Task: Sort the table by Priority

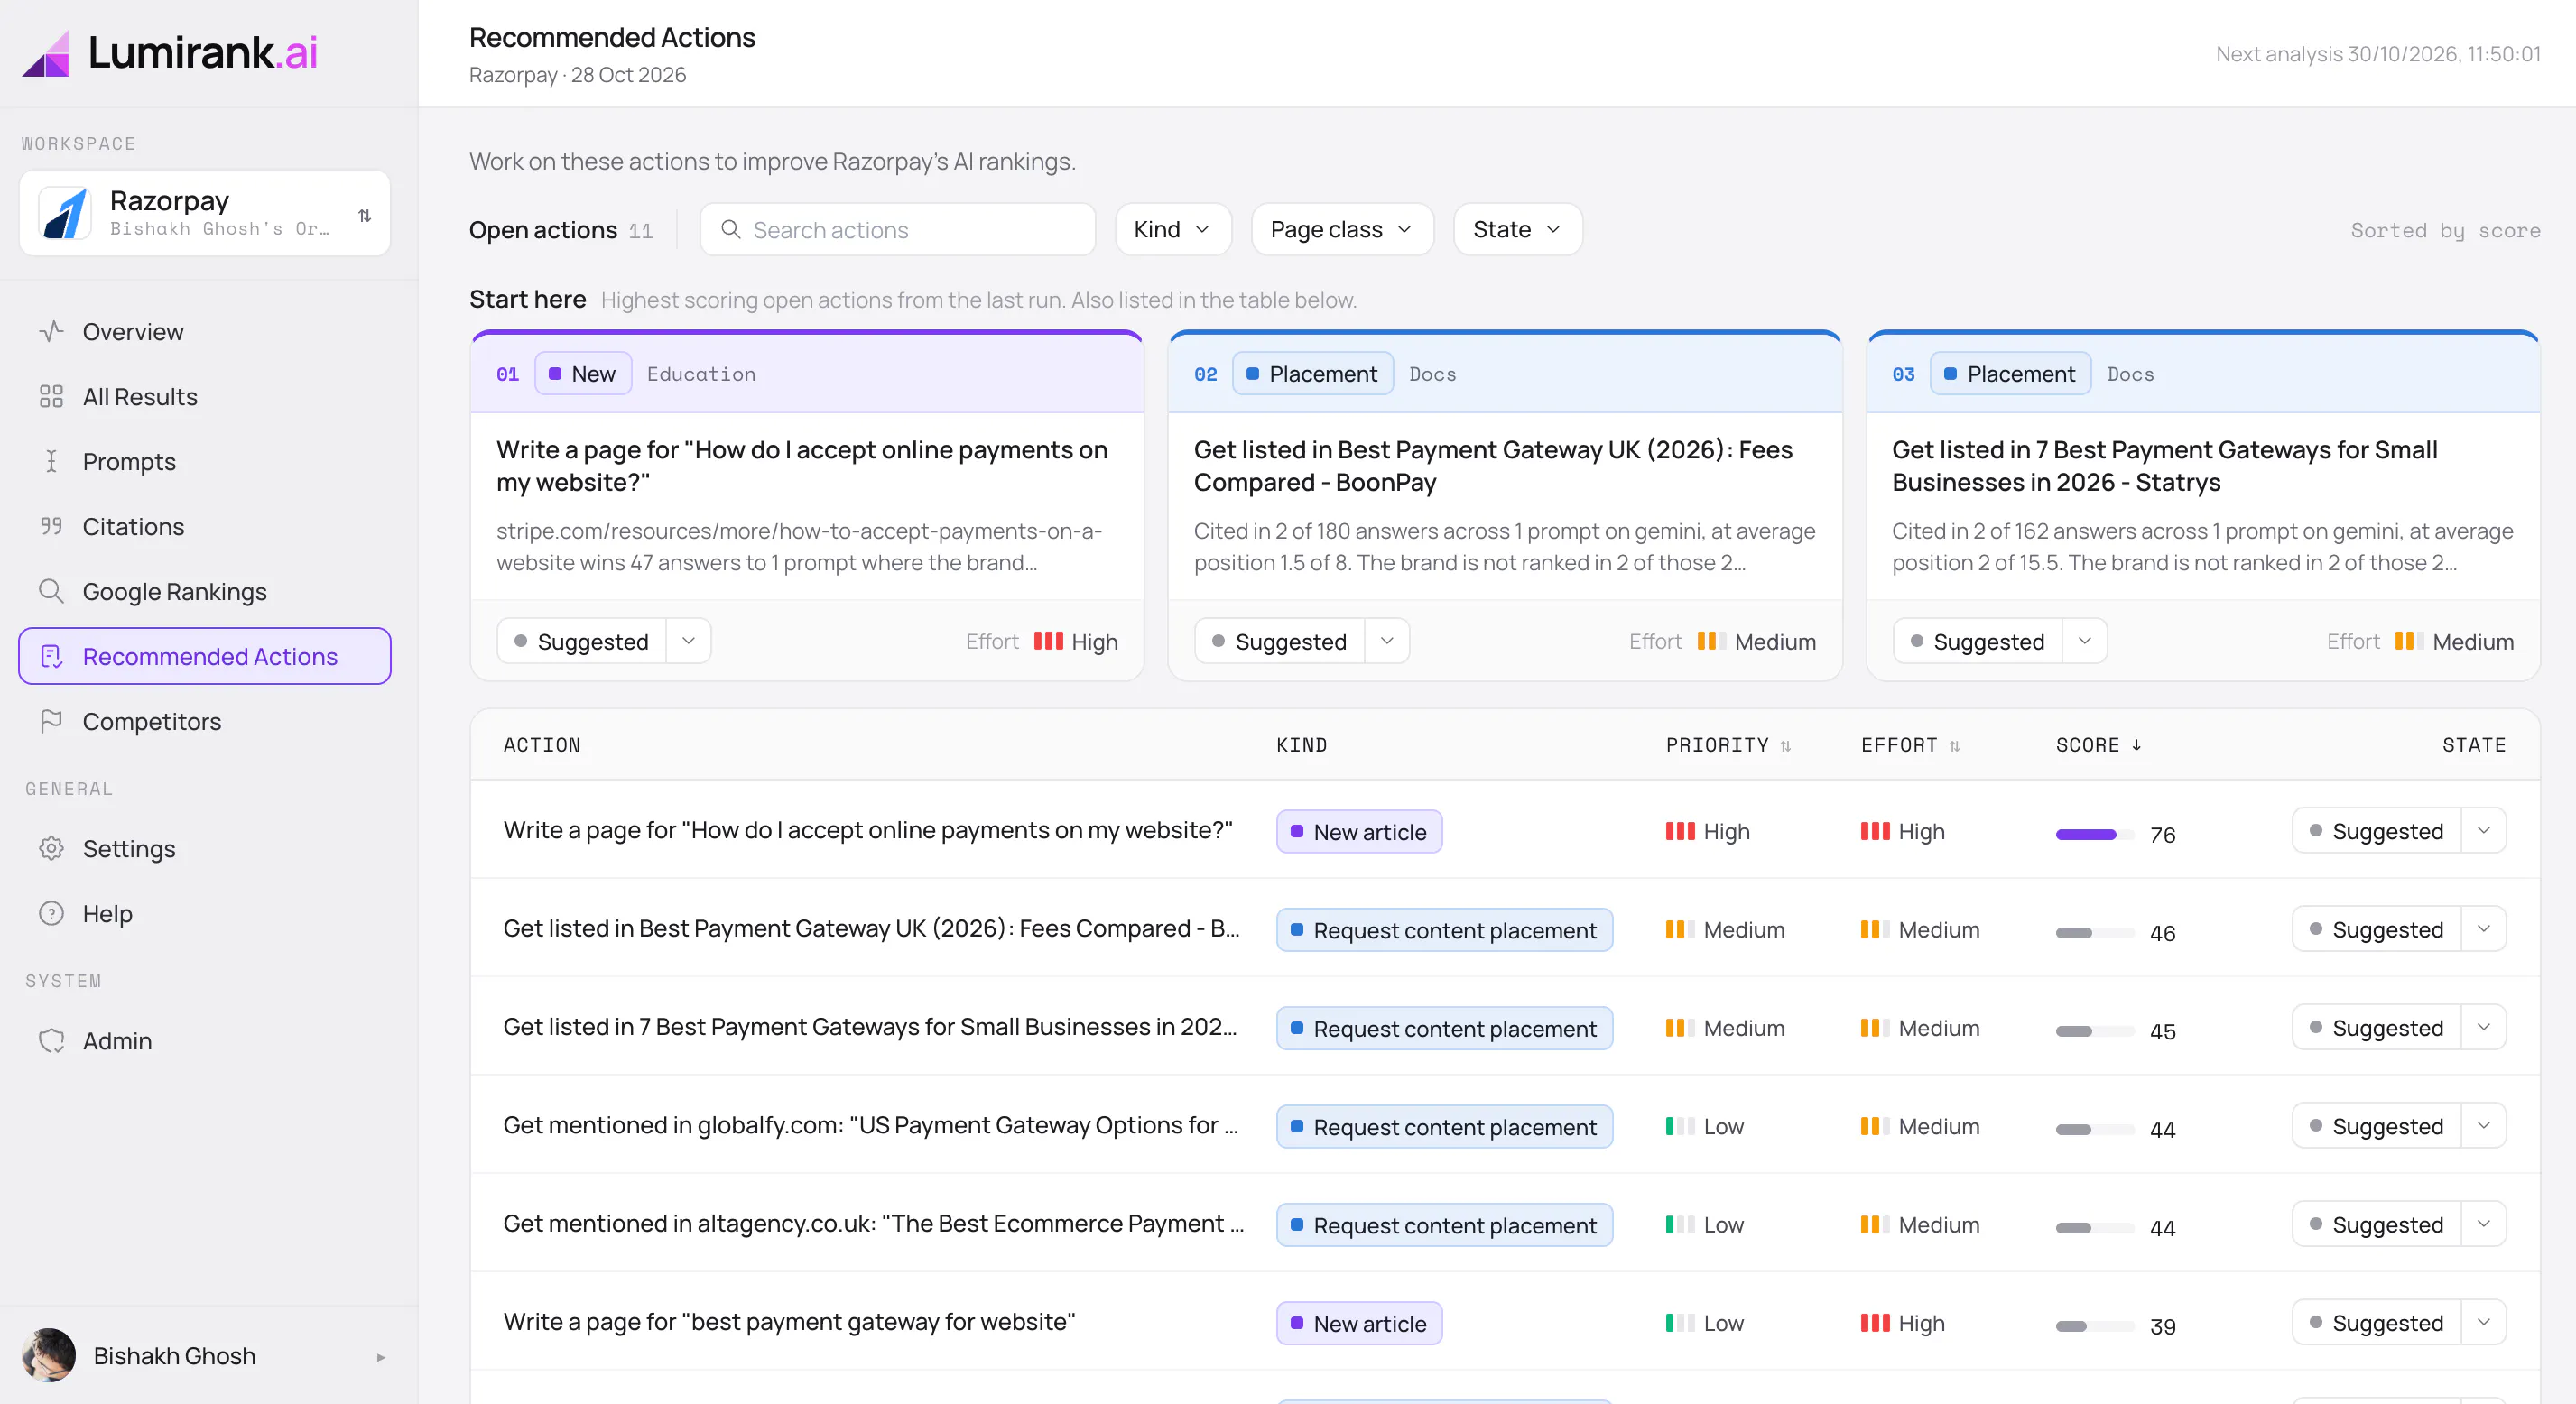Action: pyautogui.click(x=1728, y=745)
